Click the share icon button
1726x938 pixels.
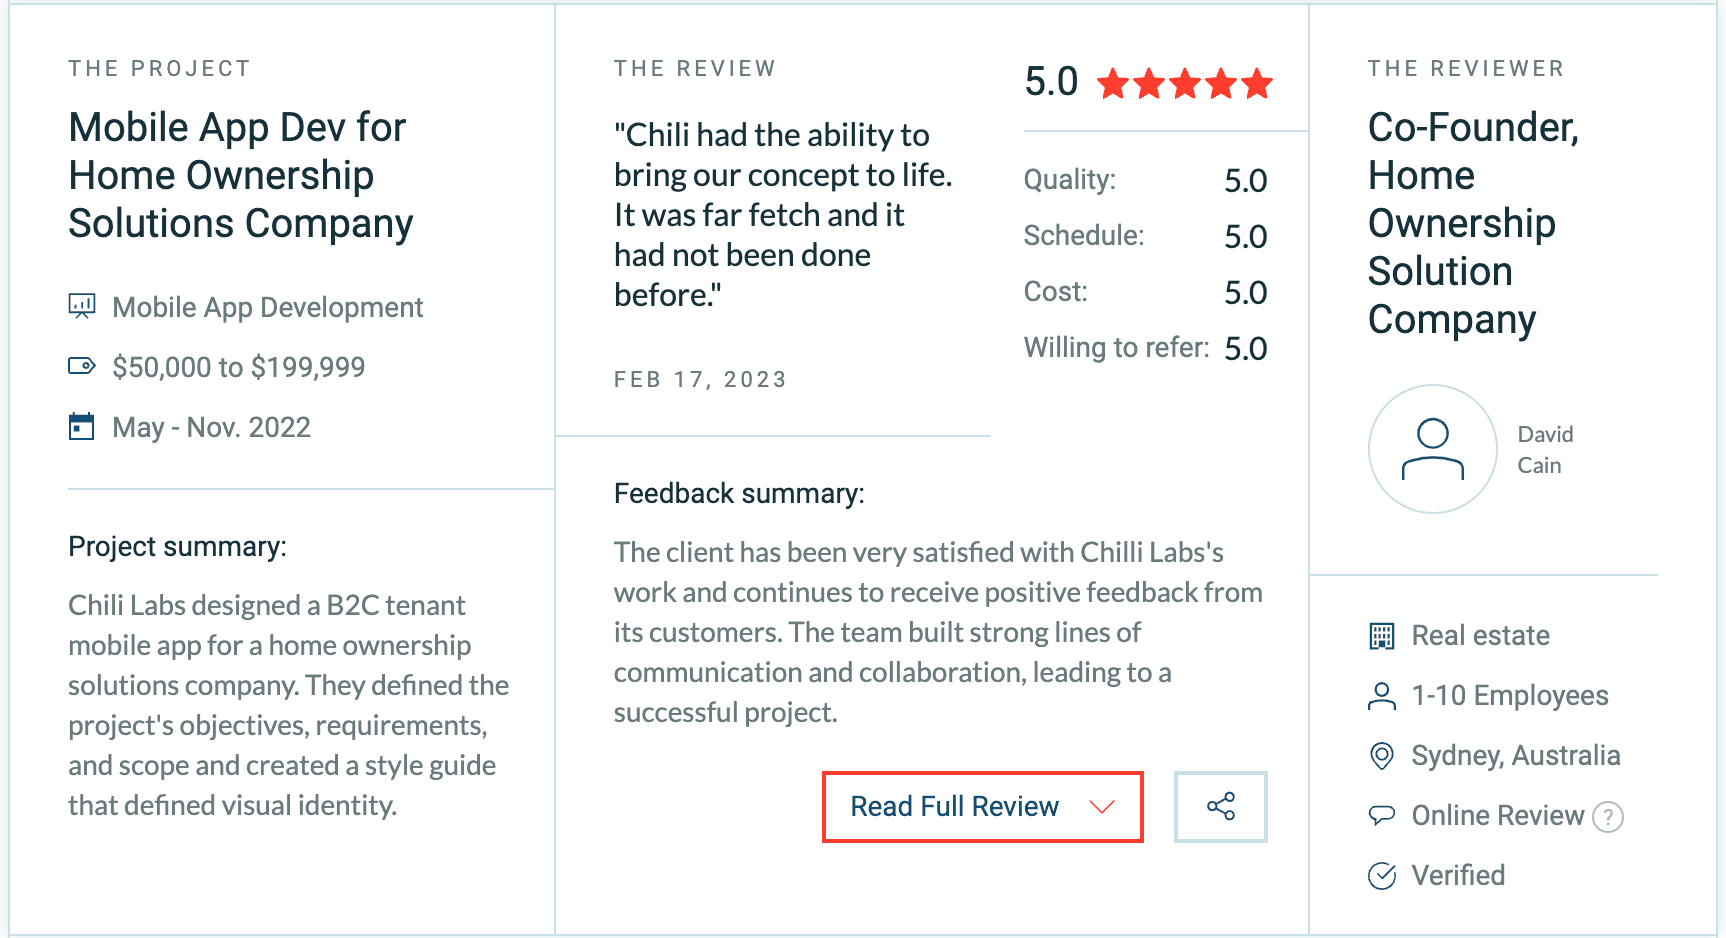pos(1220,806)
